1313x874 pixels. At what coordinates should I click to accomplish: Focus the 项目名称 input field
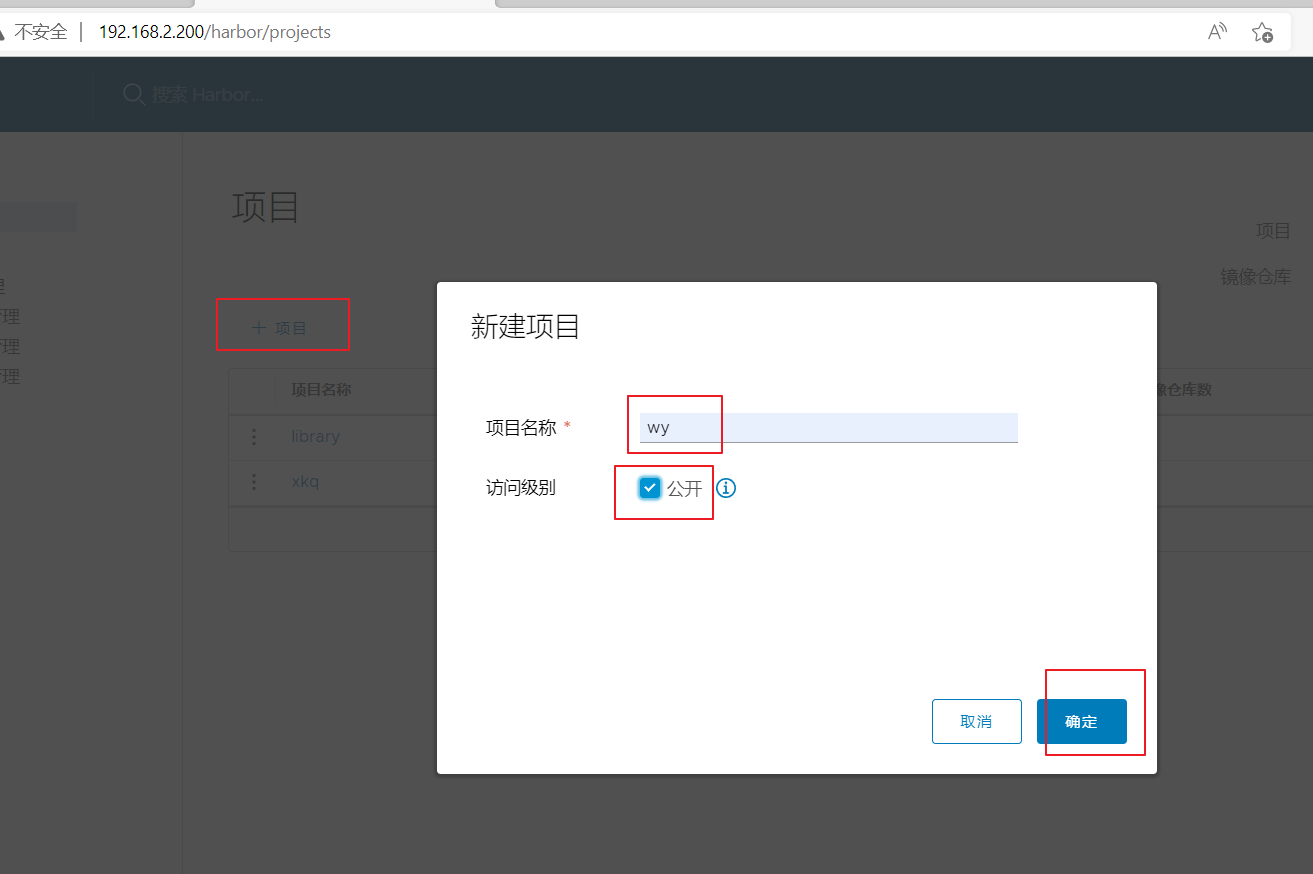click(x=828, y=428)
